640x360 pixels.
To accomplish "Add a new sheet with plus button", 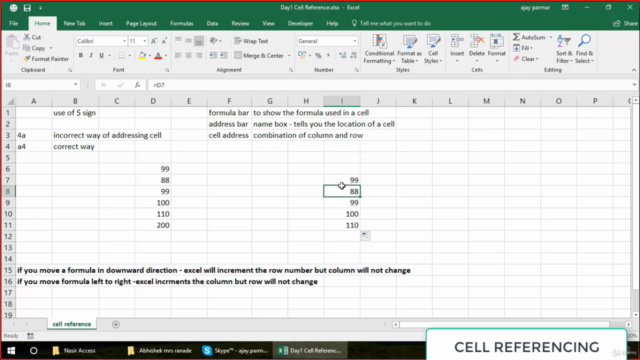I will 116,324.
